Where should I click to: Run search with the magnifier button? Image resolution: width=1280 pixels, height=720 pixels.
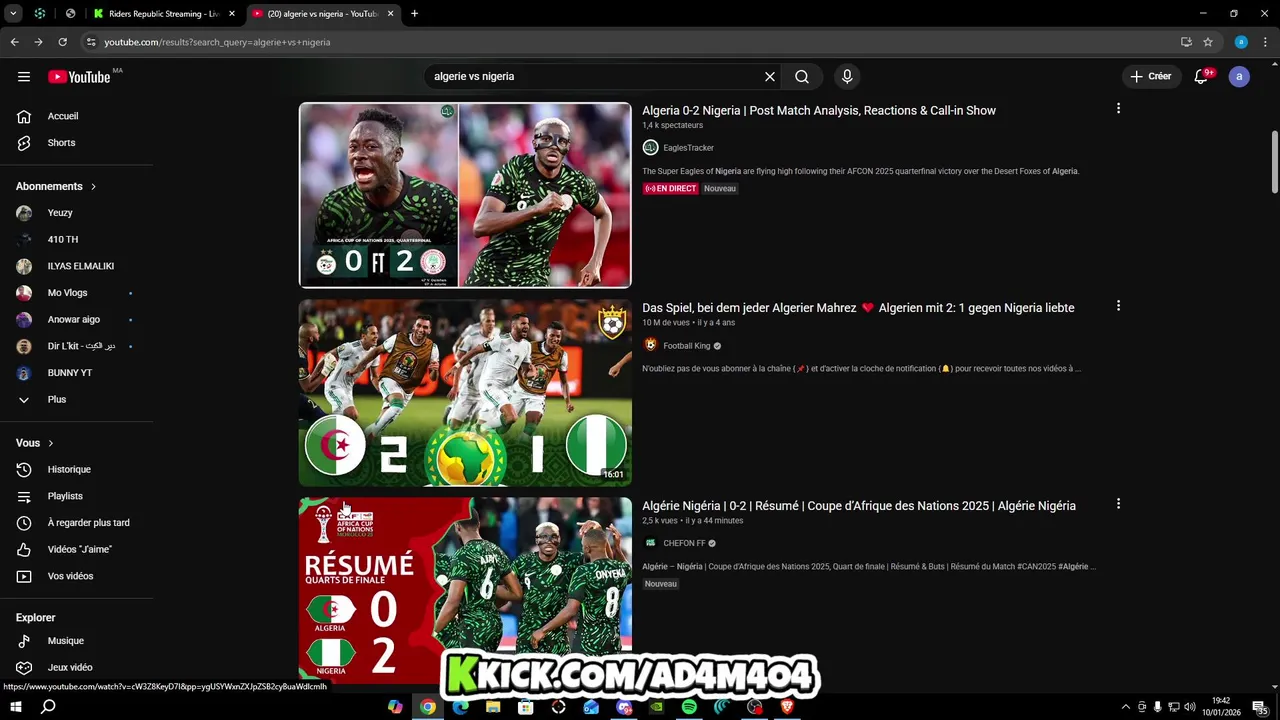point(802,77)
